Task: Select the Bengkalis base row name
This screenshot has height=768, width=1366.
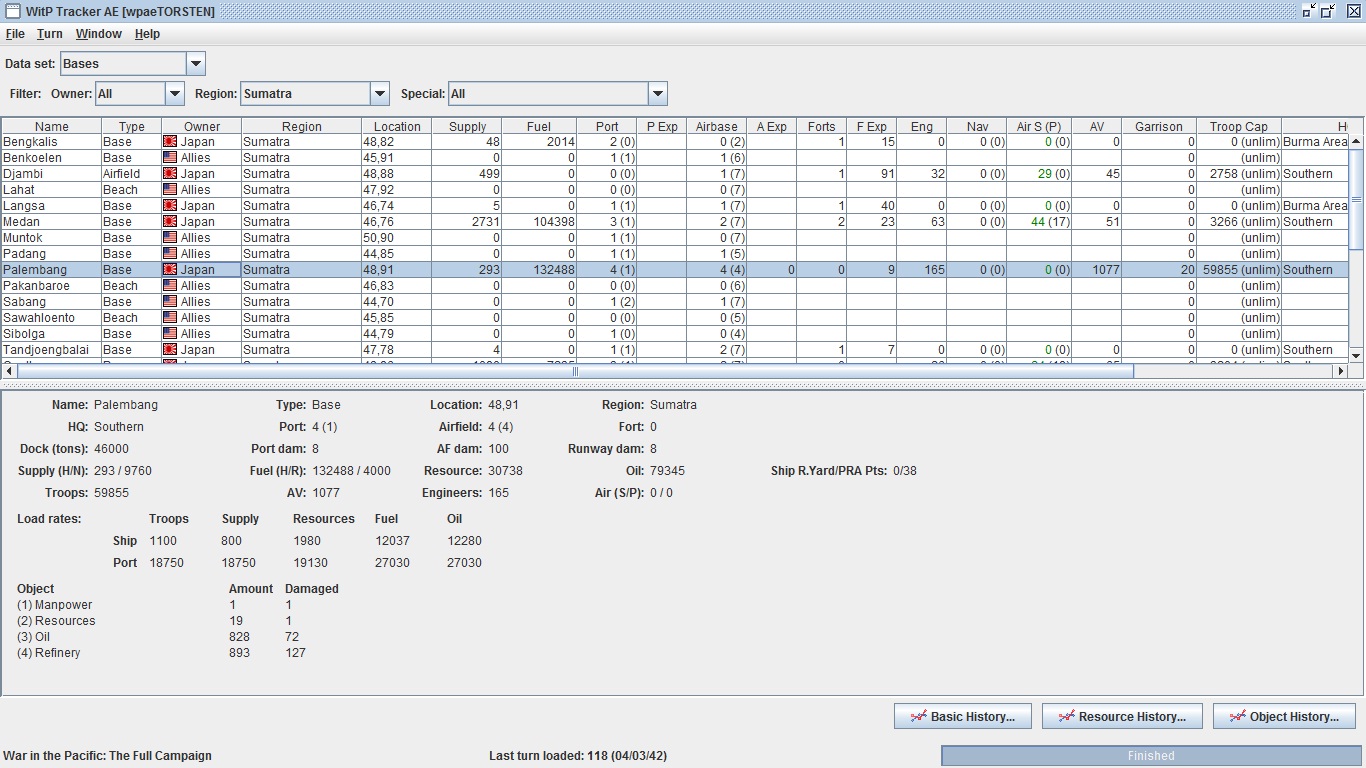Action: coord(51,142)
